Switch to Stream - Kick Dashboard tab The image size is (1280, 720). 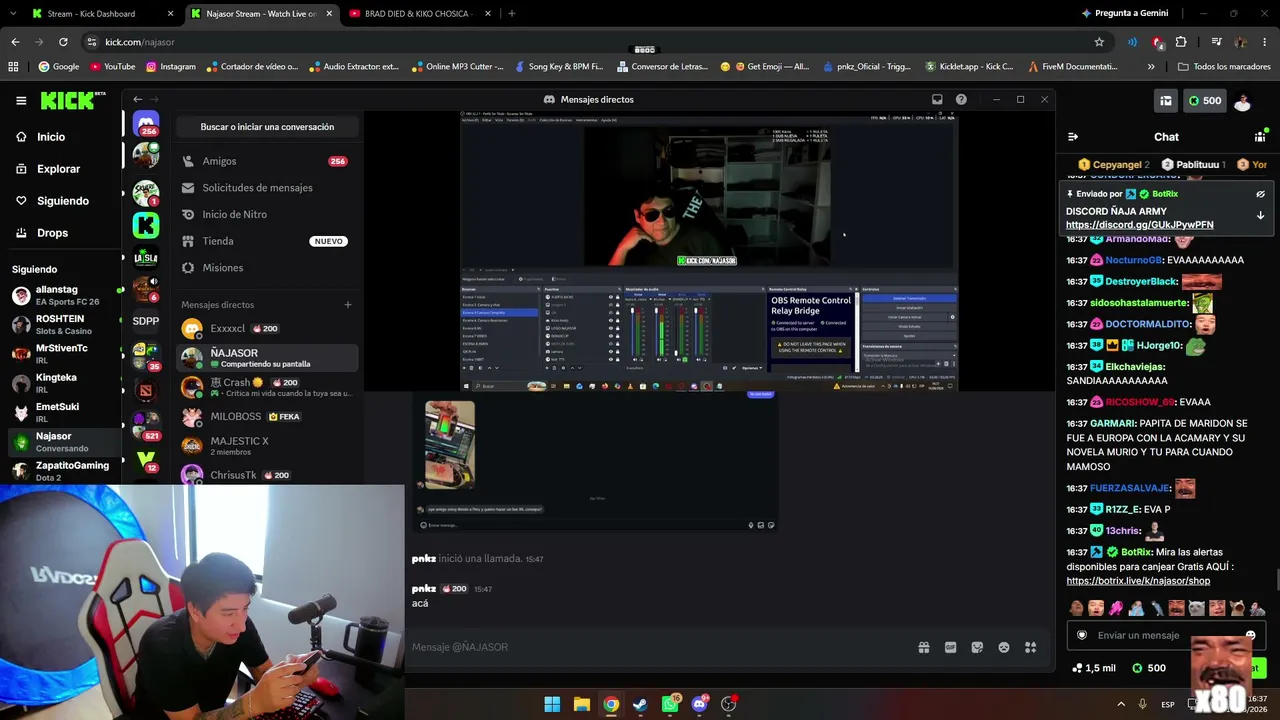coord(102,14)
